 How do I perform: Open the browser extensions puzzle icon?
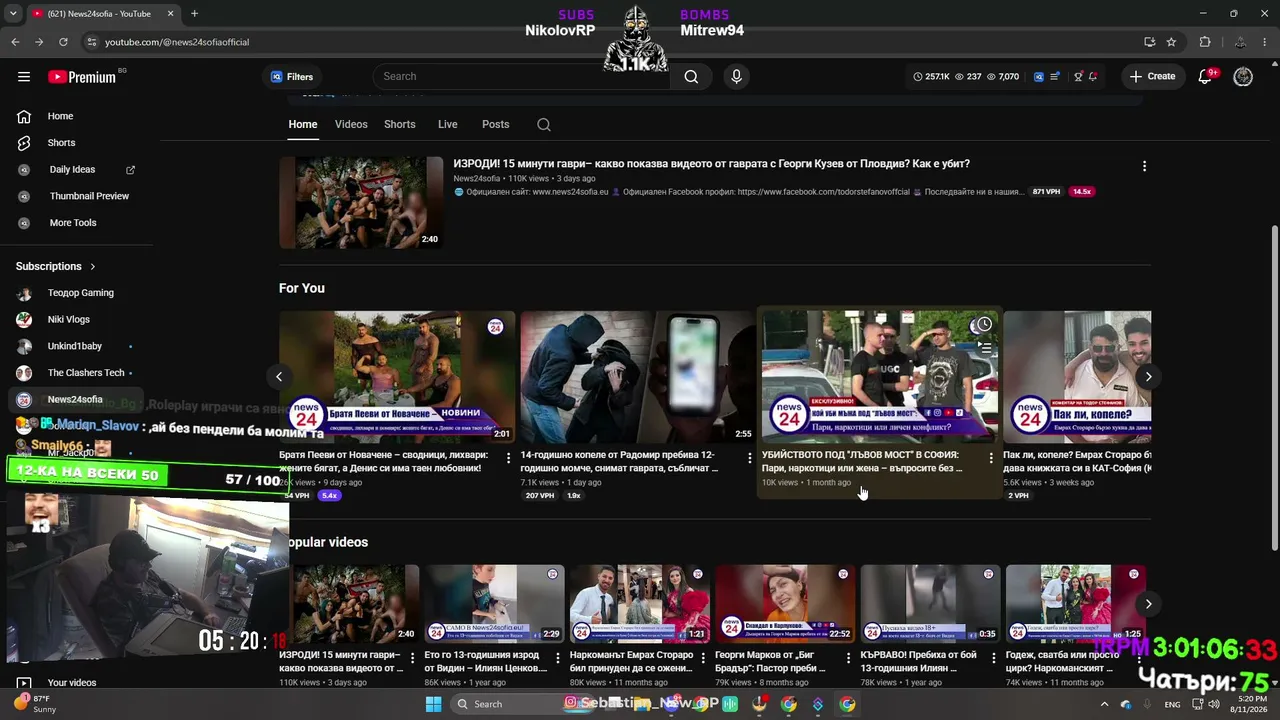coord(1205,42)
